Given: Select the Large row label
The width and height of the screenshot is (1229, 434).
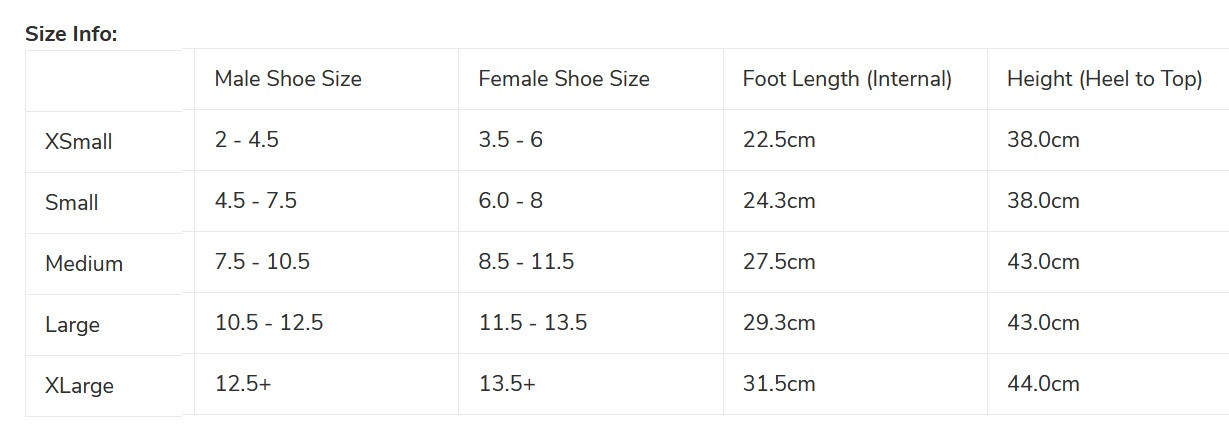Looking at the screenshot, I should pyautogui.click(x=72, y=325).
